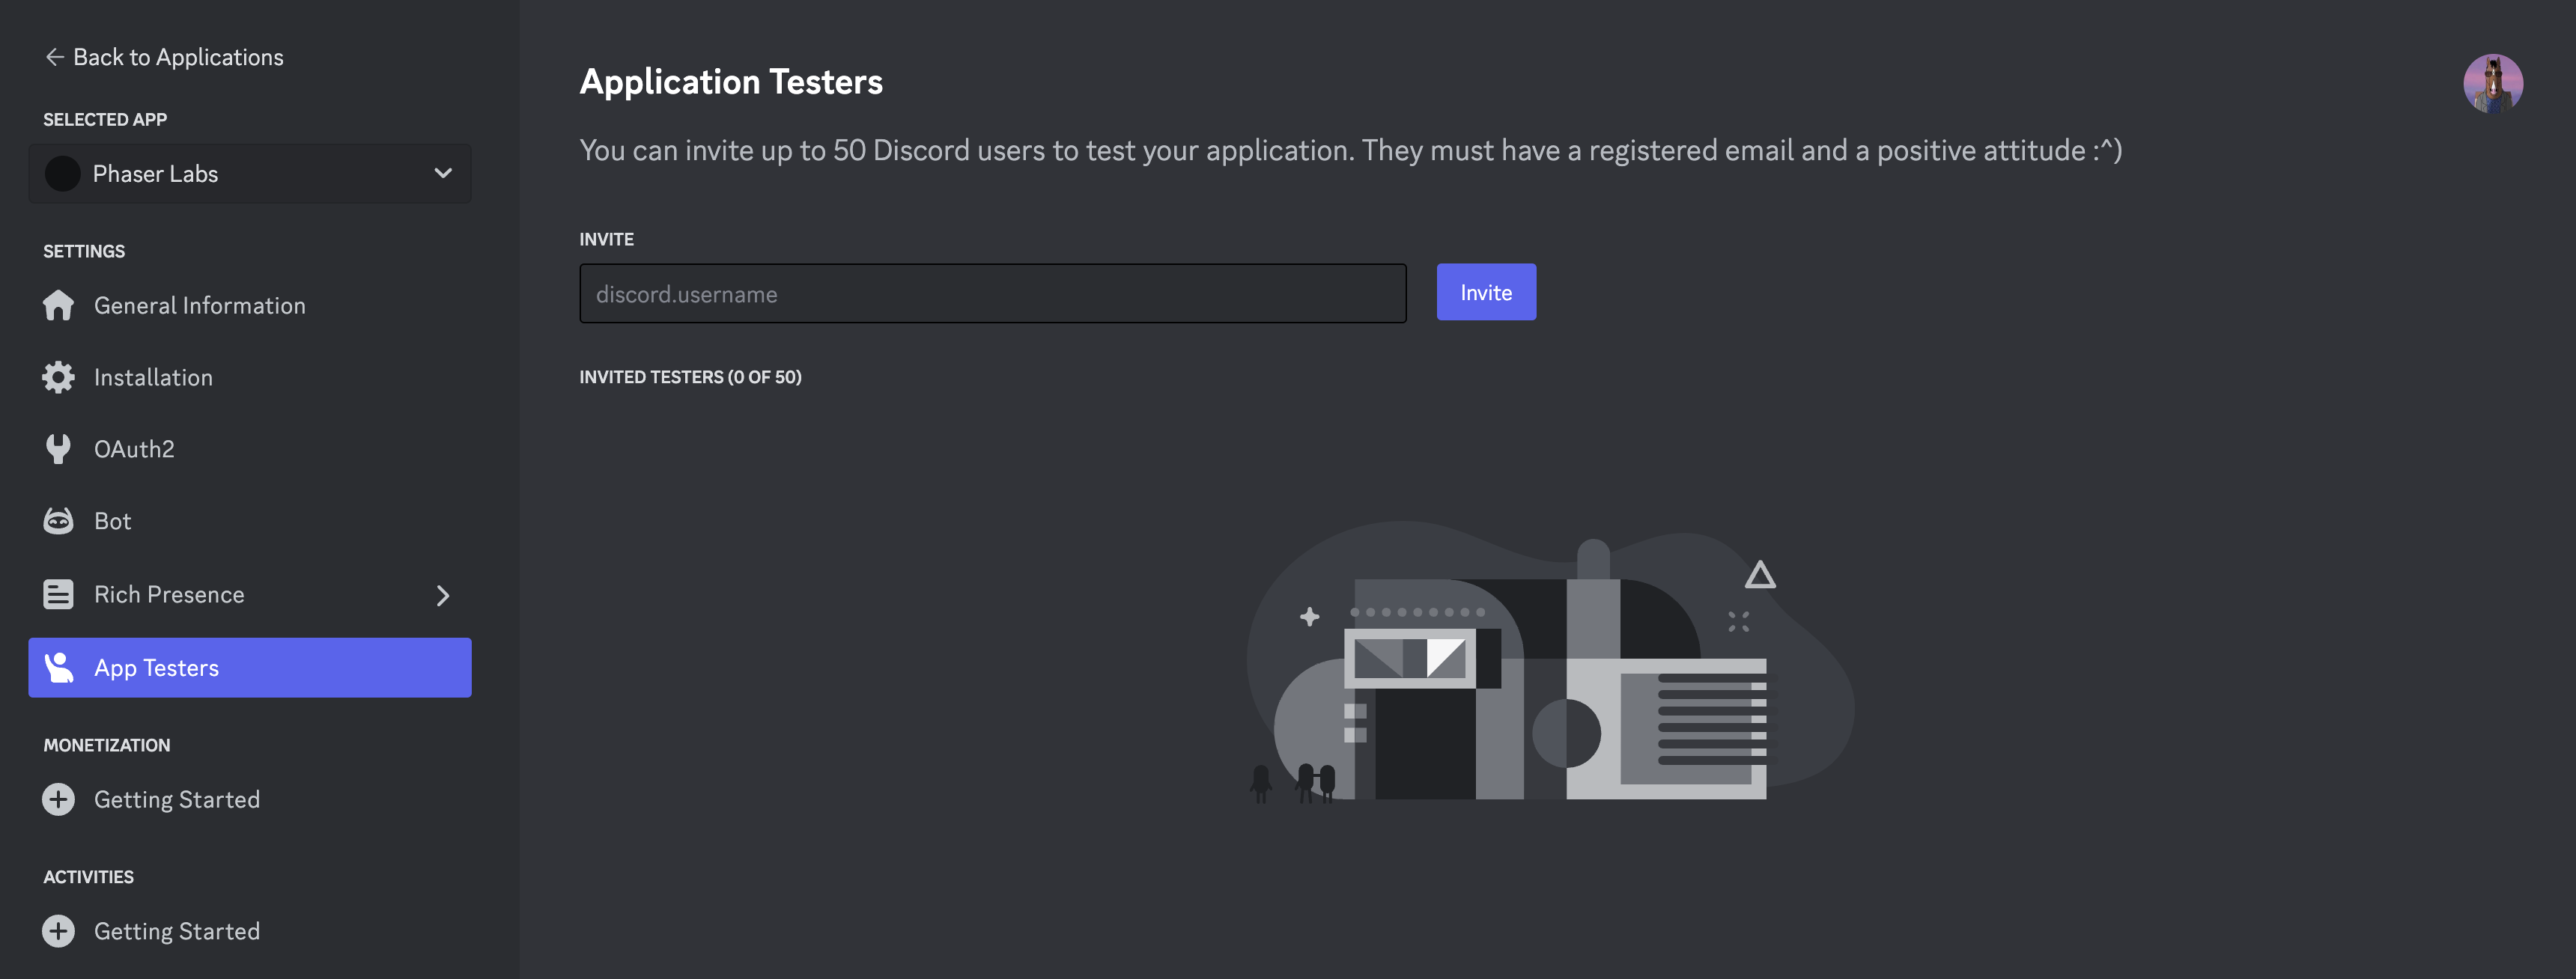Click the Application Testers heading

pyautogui.click(x=731, y=82)
